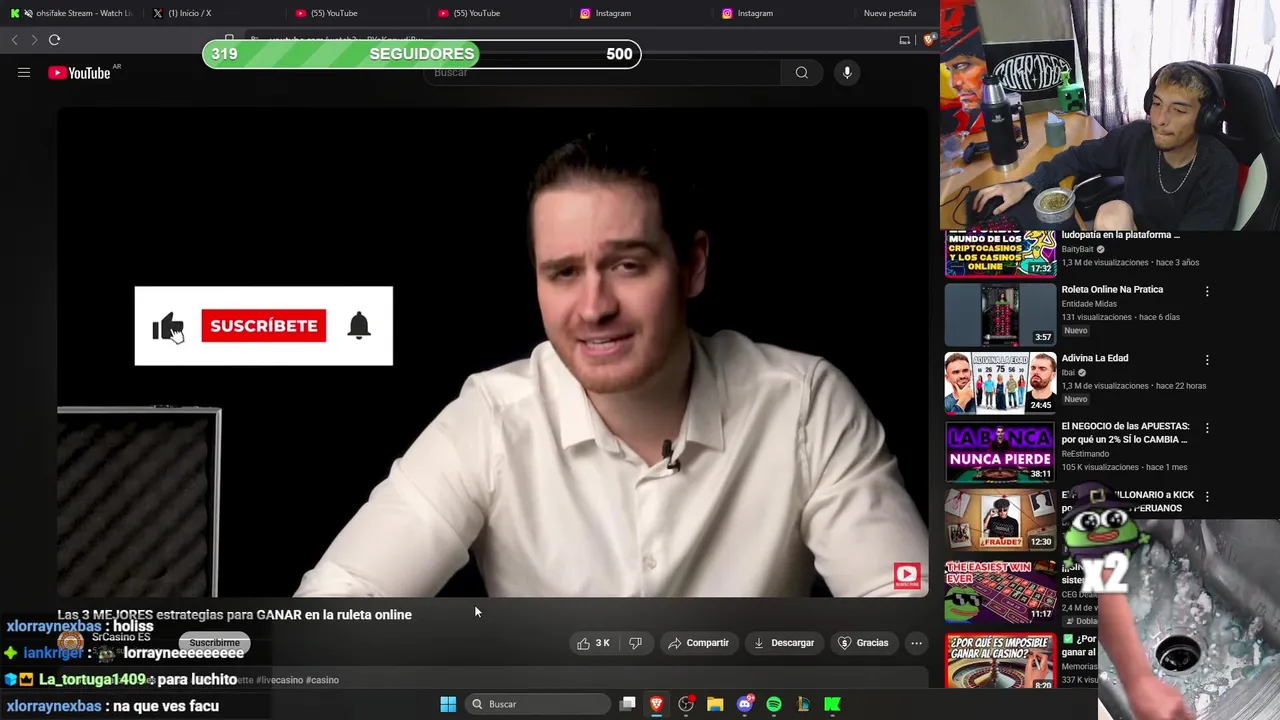Dislike the video with the thumbs-down icon
1280x720 pixels.
click(x=635, y=643)
